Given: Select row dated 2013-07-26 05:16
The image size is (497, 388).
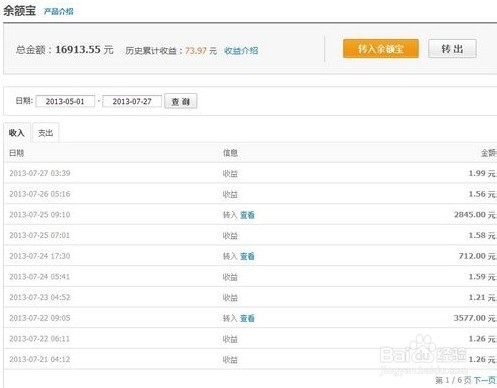Looking at the screenshot, I should [250, 194].
